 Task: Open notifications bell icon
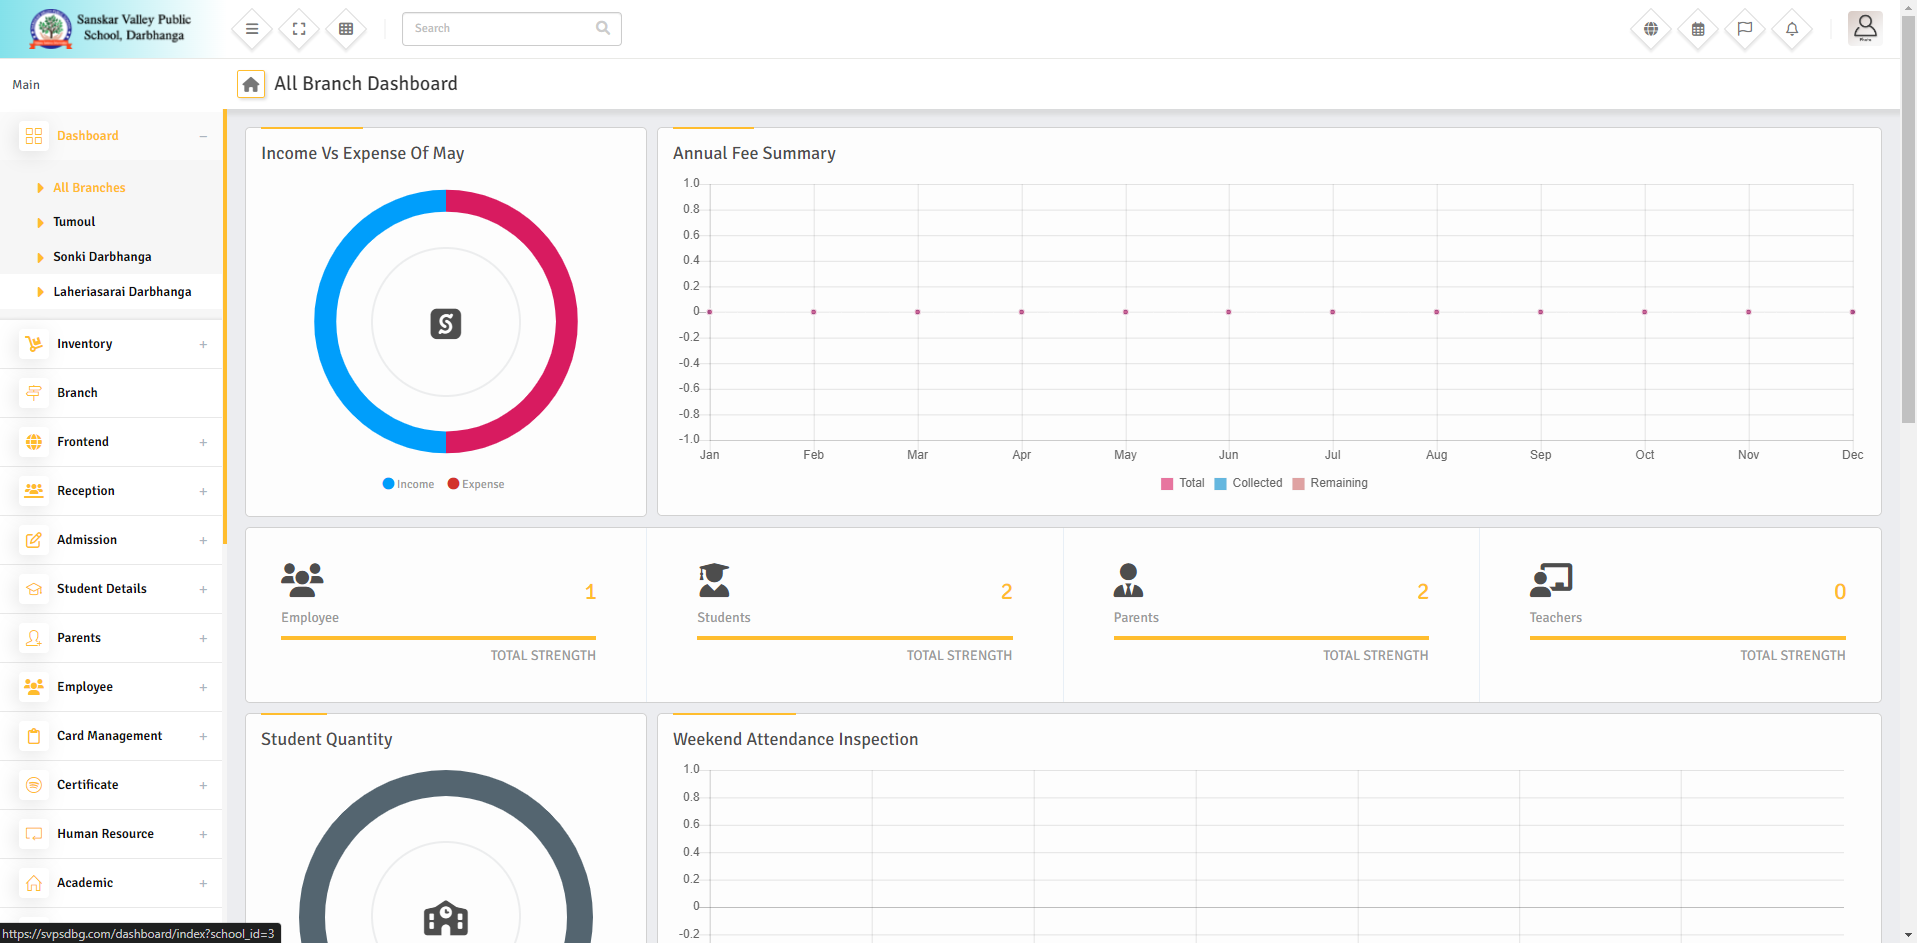click(1792, 29)
